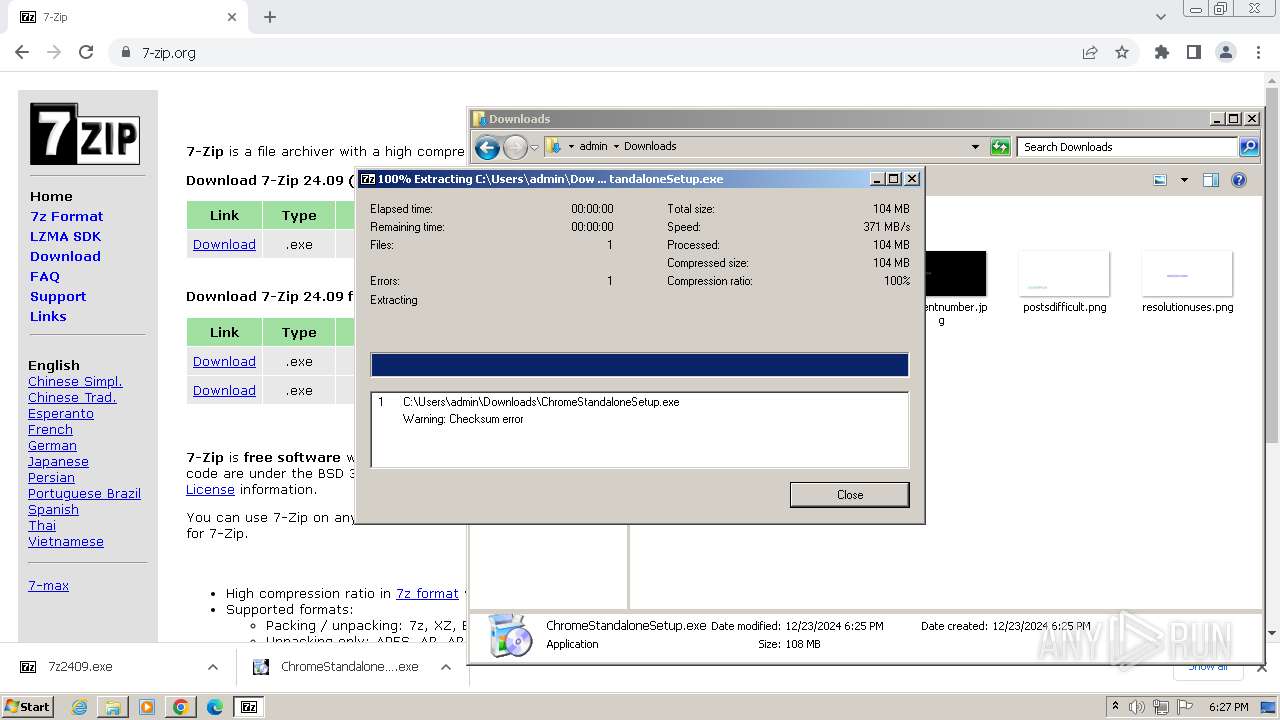Screen dimensions: 1280x720
Task: Refresh the Downloads folder view
Action: [1000, 147]
